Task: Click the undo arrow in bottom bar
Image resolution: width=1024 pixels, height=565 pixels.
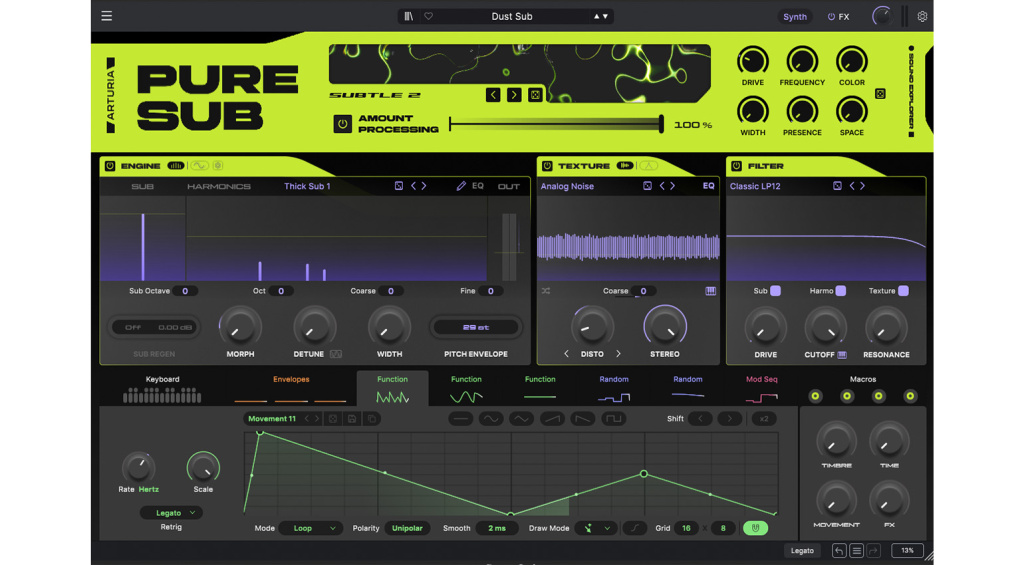Action: point(839,551)
